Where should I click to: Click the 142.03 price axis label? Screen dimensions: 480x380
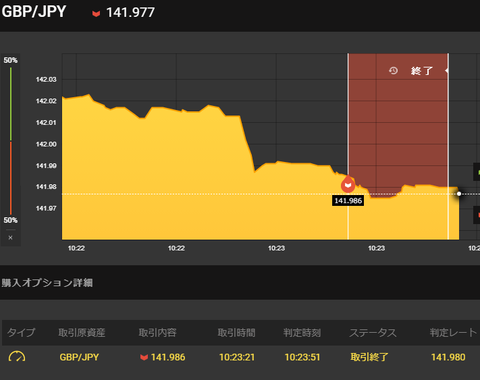pos(46,79)
